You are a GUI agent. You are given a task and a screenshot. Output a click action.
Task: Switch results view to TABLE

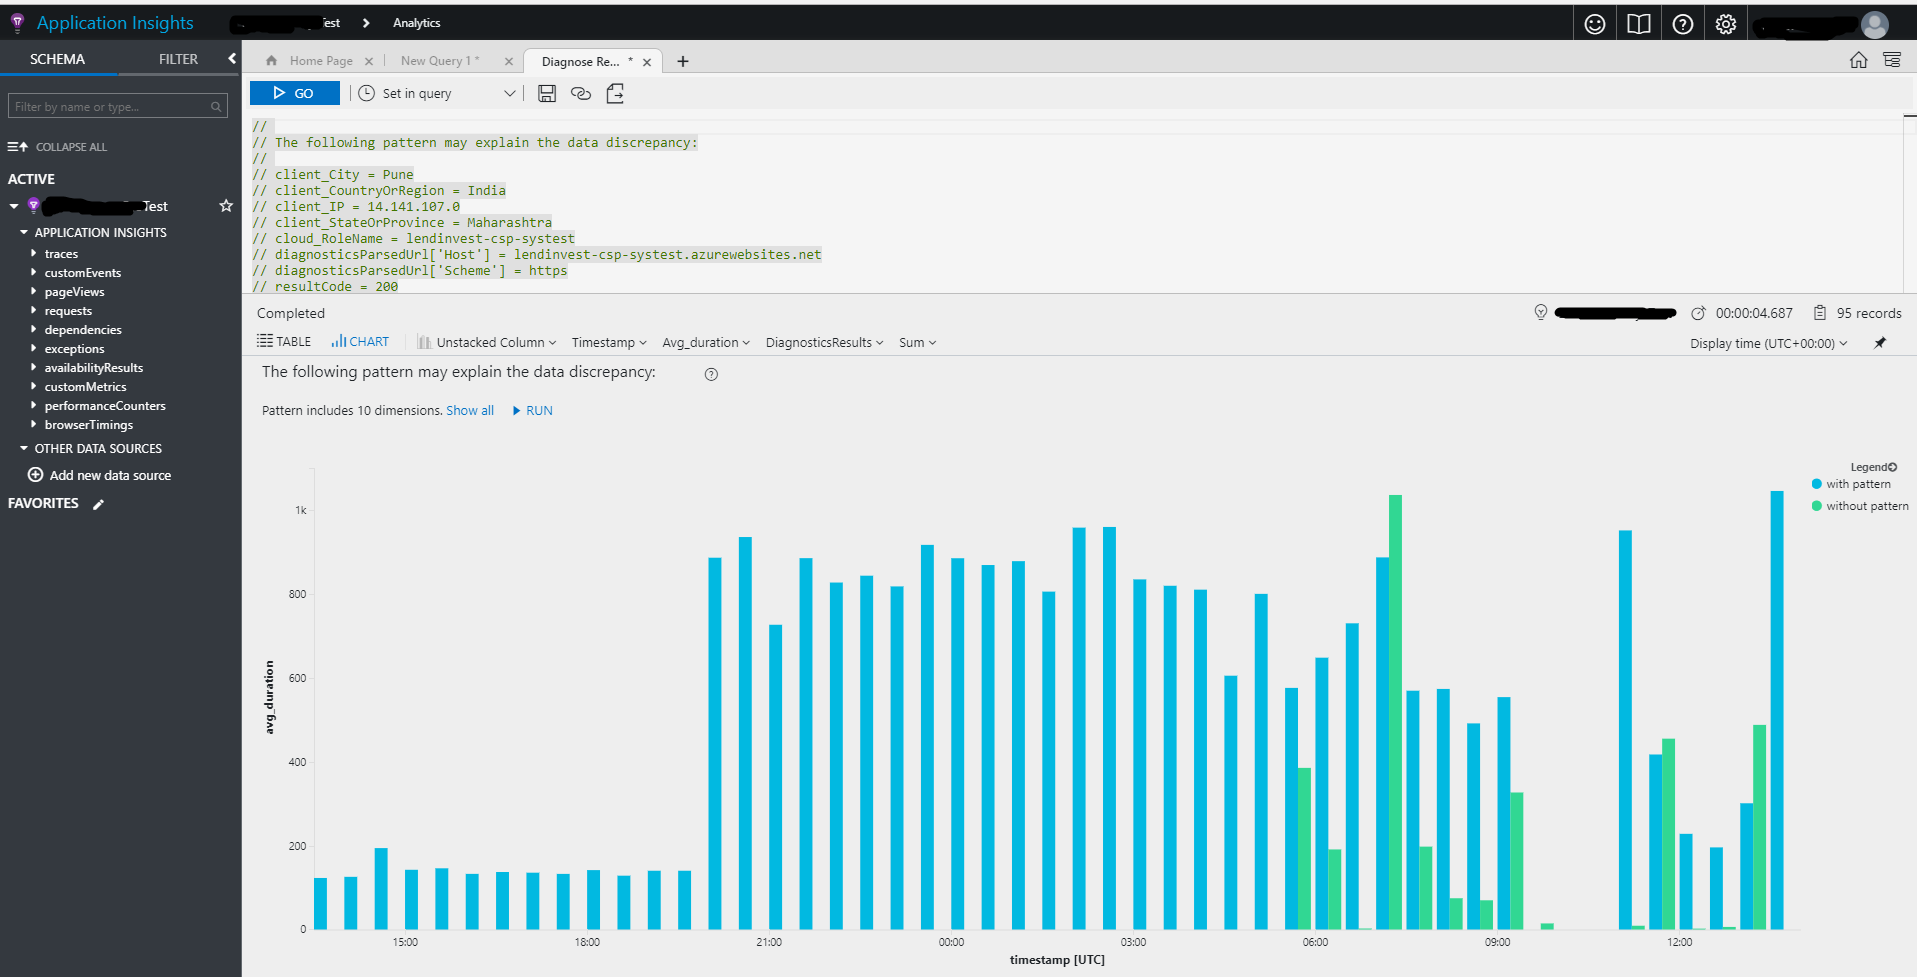(x=283, y=341)
